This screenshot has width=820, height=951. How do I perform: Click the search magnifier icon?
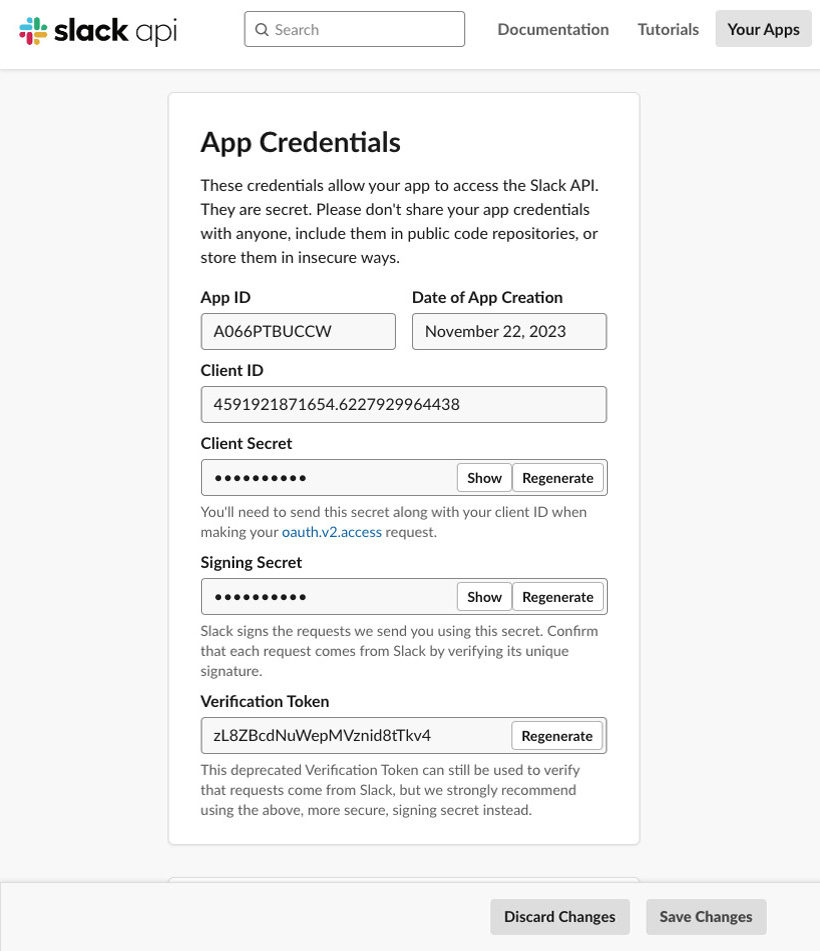pyautogui.click(x=261, y=30)
